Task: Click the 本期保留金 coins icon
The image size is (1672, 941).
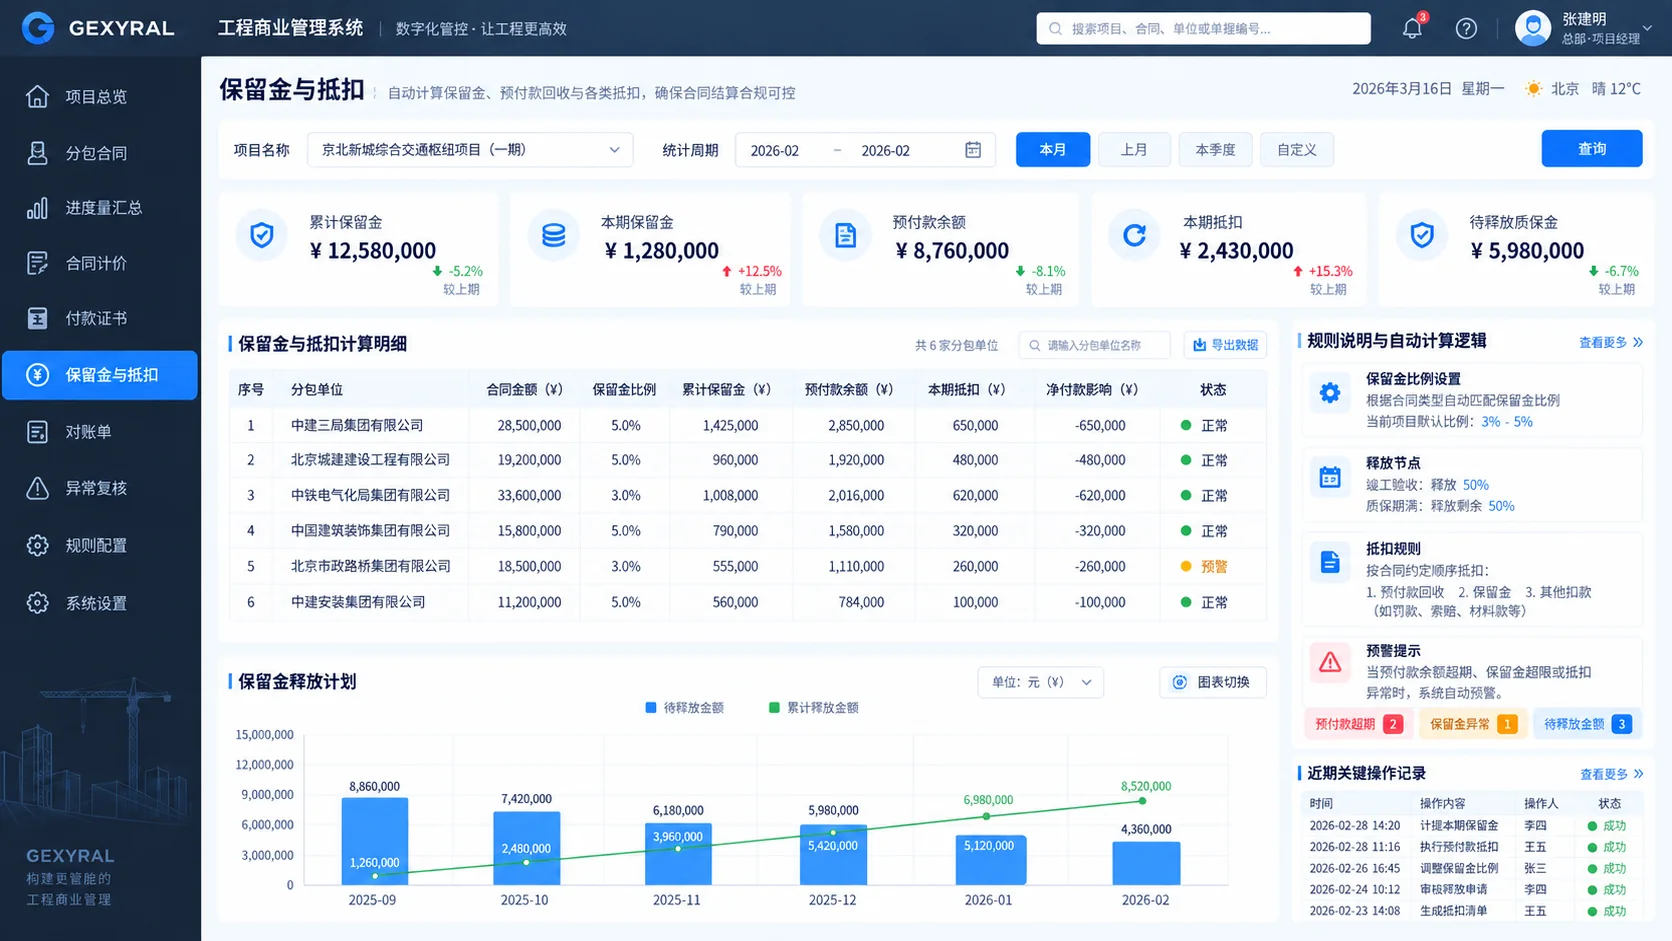Action: click(554, 235)
